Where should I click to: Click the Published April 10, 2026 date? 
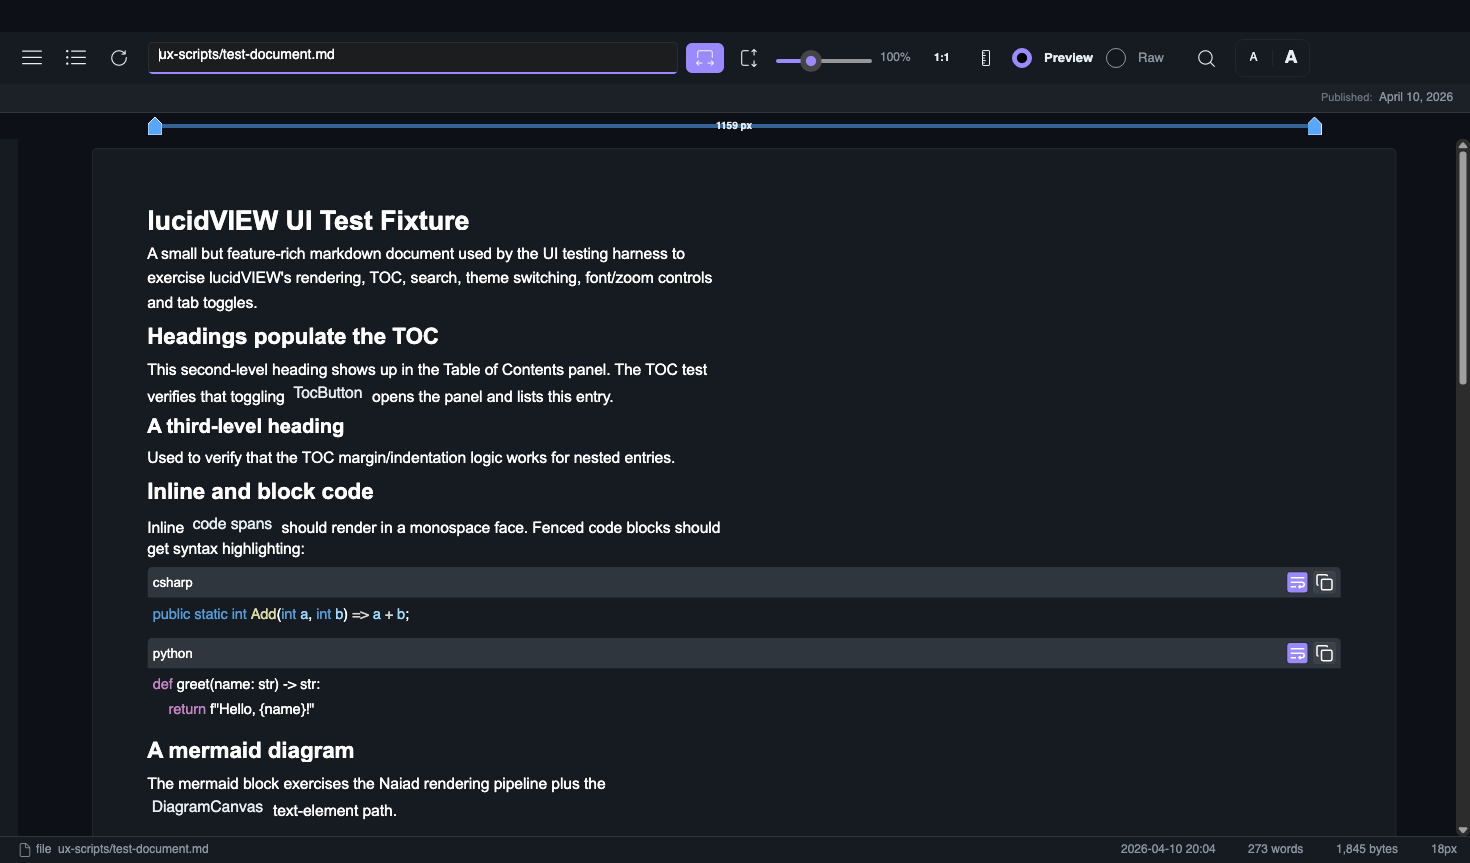pyautogui.click(x=1415, y=97)
